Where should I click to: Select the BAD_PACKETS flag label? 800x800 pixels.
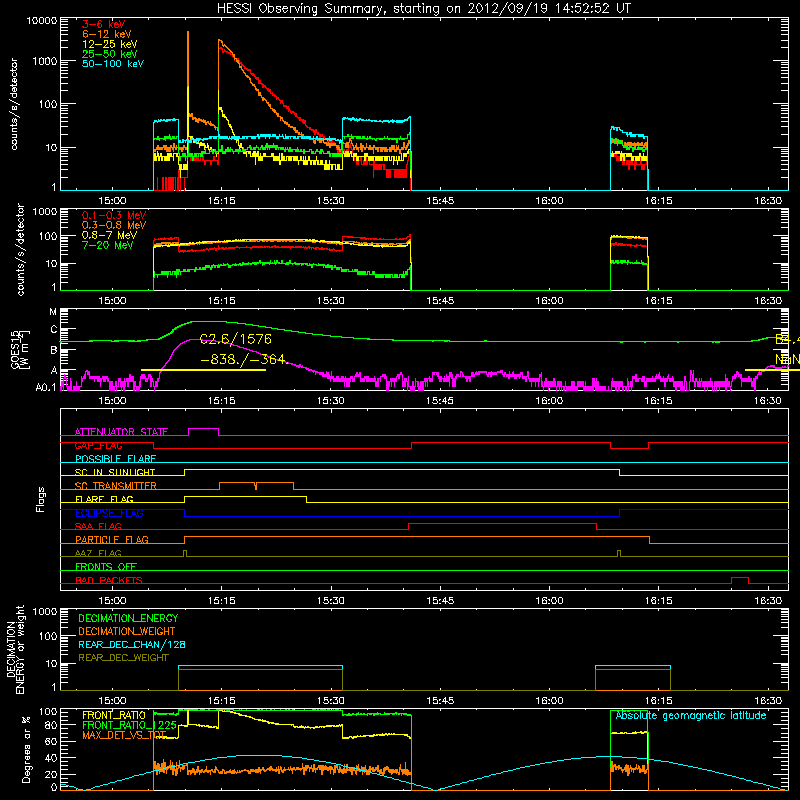pyautogui.click(x=109, y=580)
